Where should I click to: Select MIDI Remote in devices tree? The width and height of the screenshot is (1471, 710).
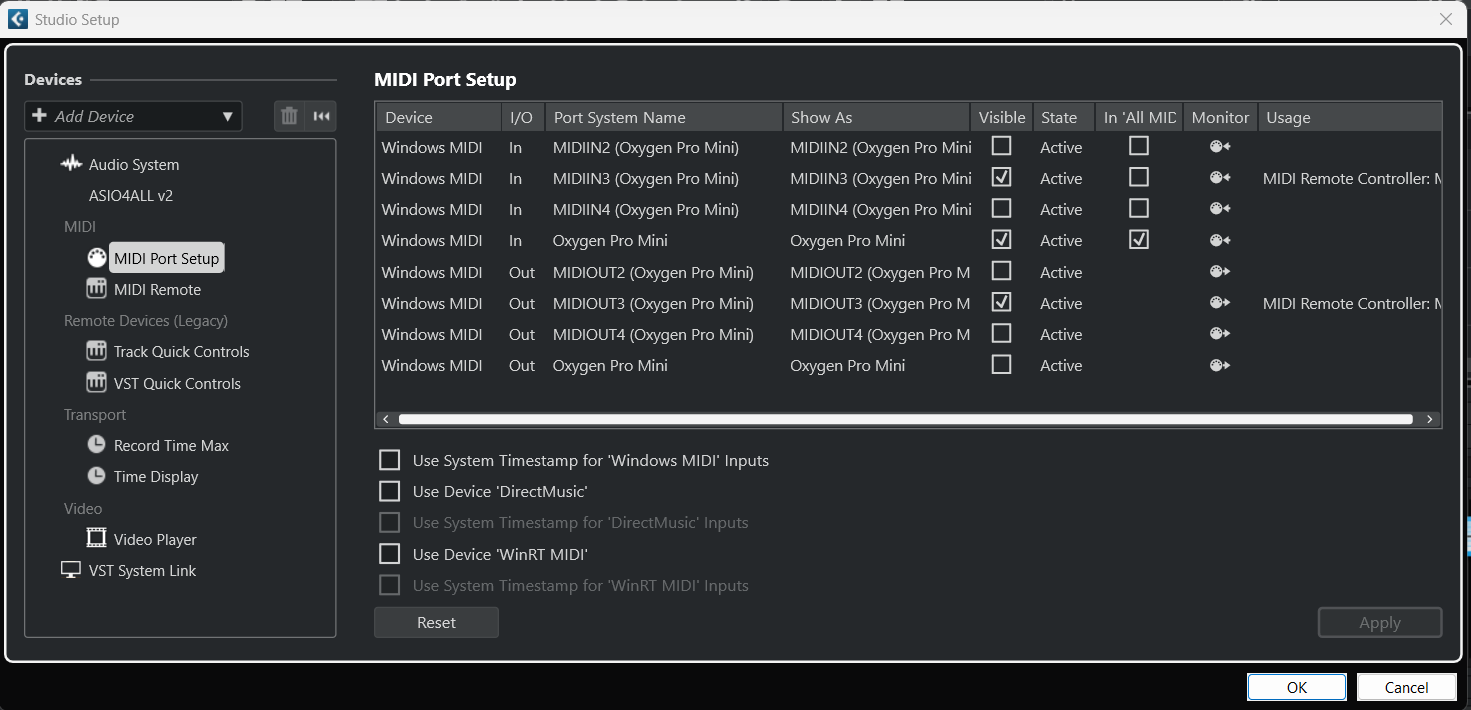point(157,289)
